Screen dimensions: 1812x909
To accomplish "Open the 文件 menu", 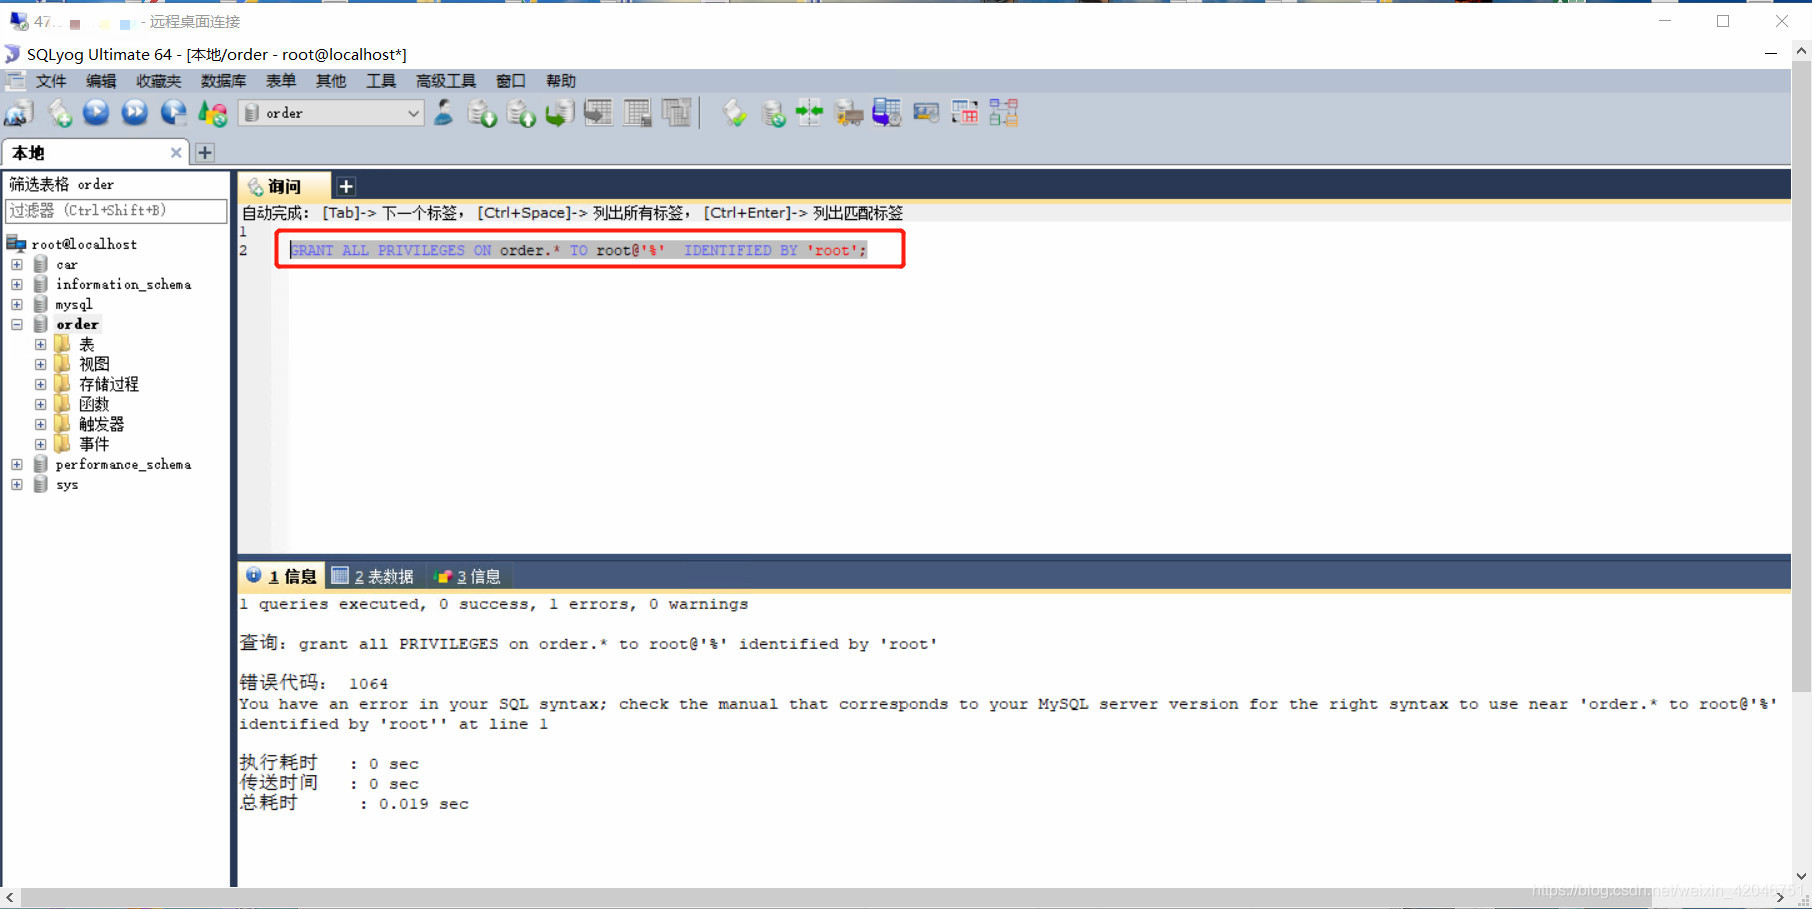I will 51,81.
